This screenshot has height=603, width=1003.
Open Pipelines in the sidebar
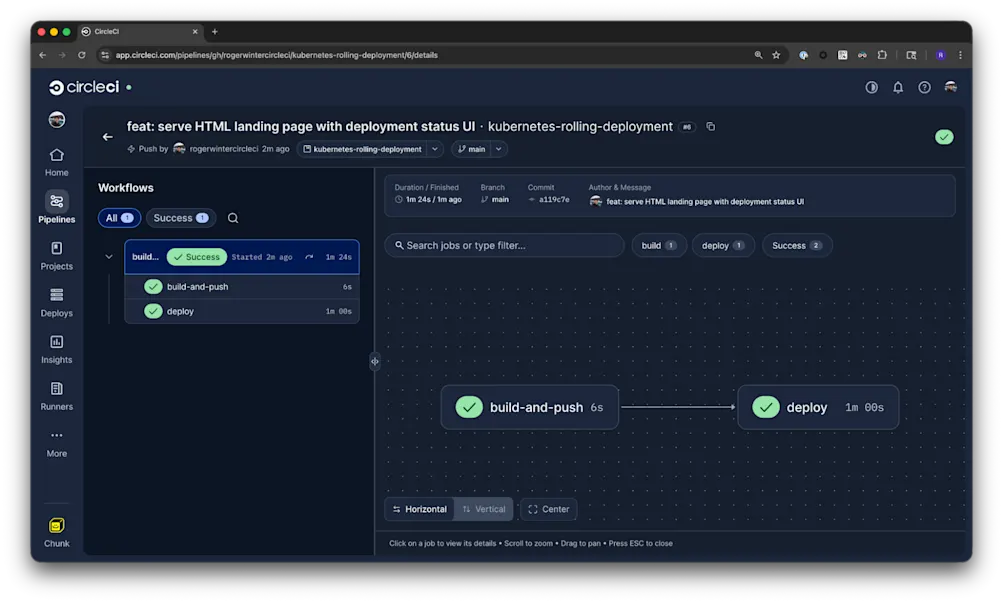coord(56,208)
